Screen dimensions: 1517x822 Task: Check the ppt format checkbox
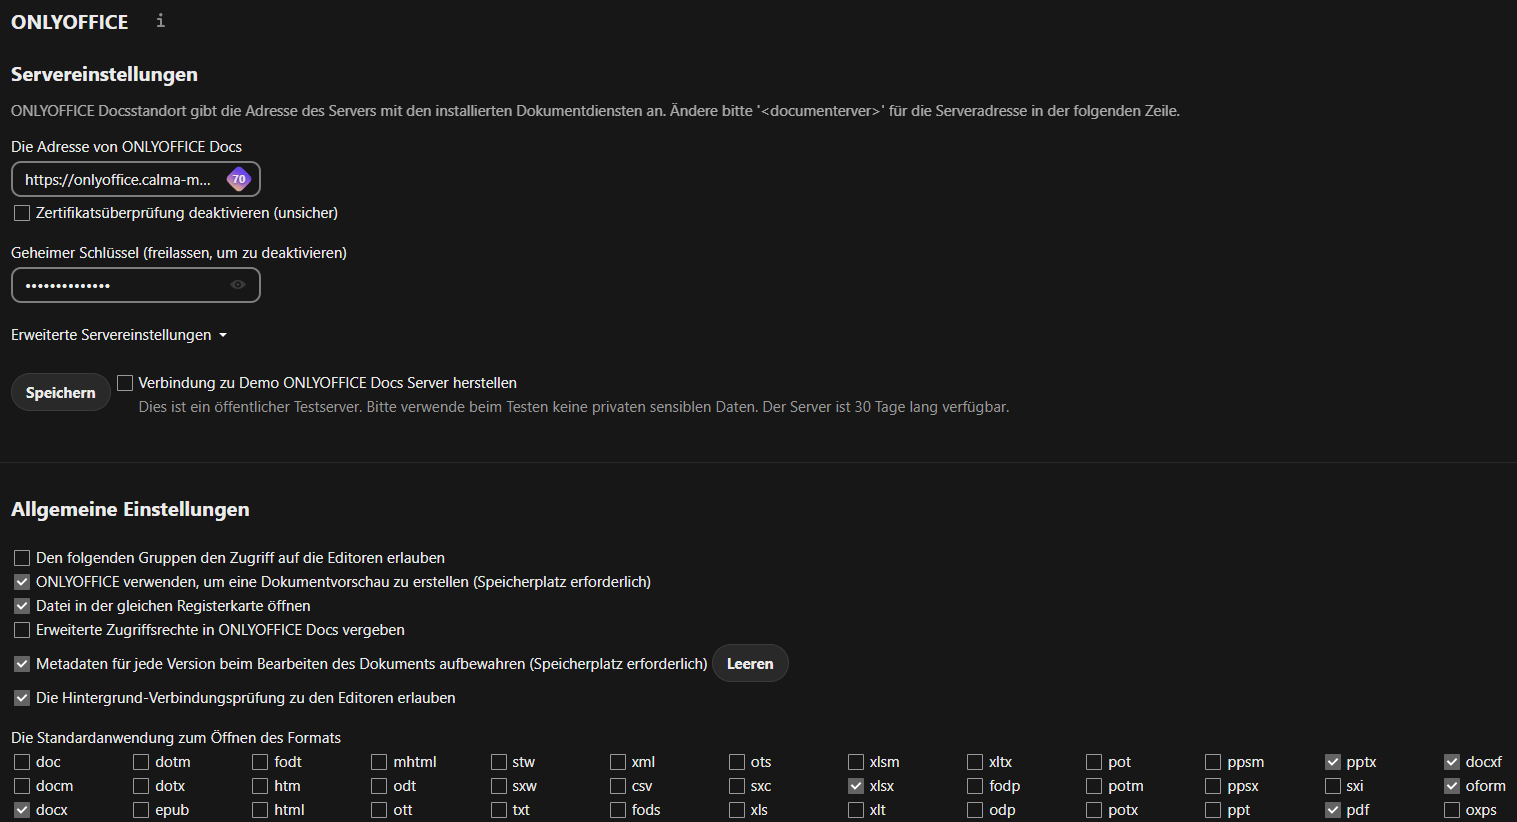coord(1213,810)
